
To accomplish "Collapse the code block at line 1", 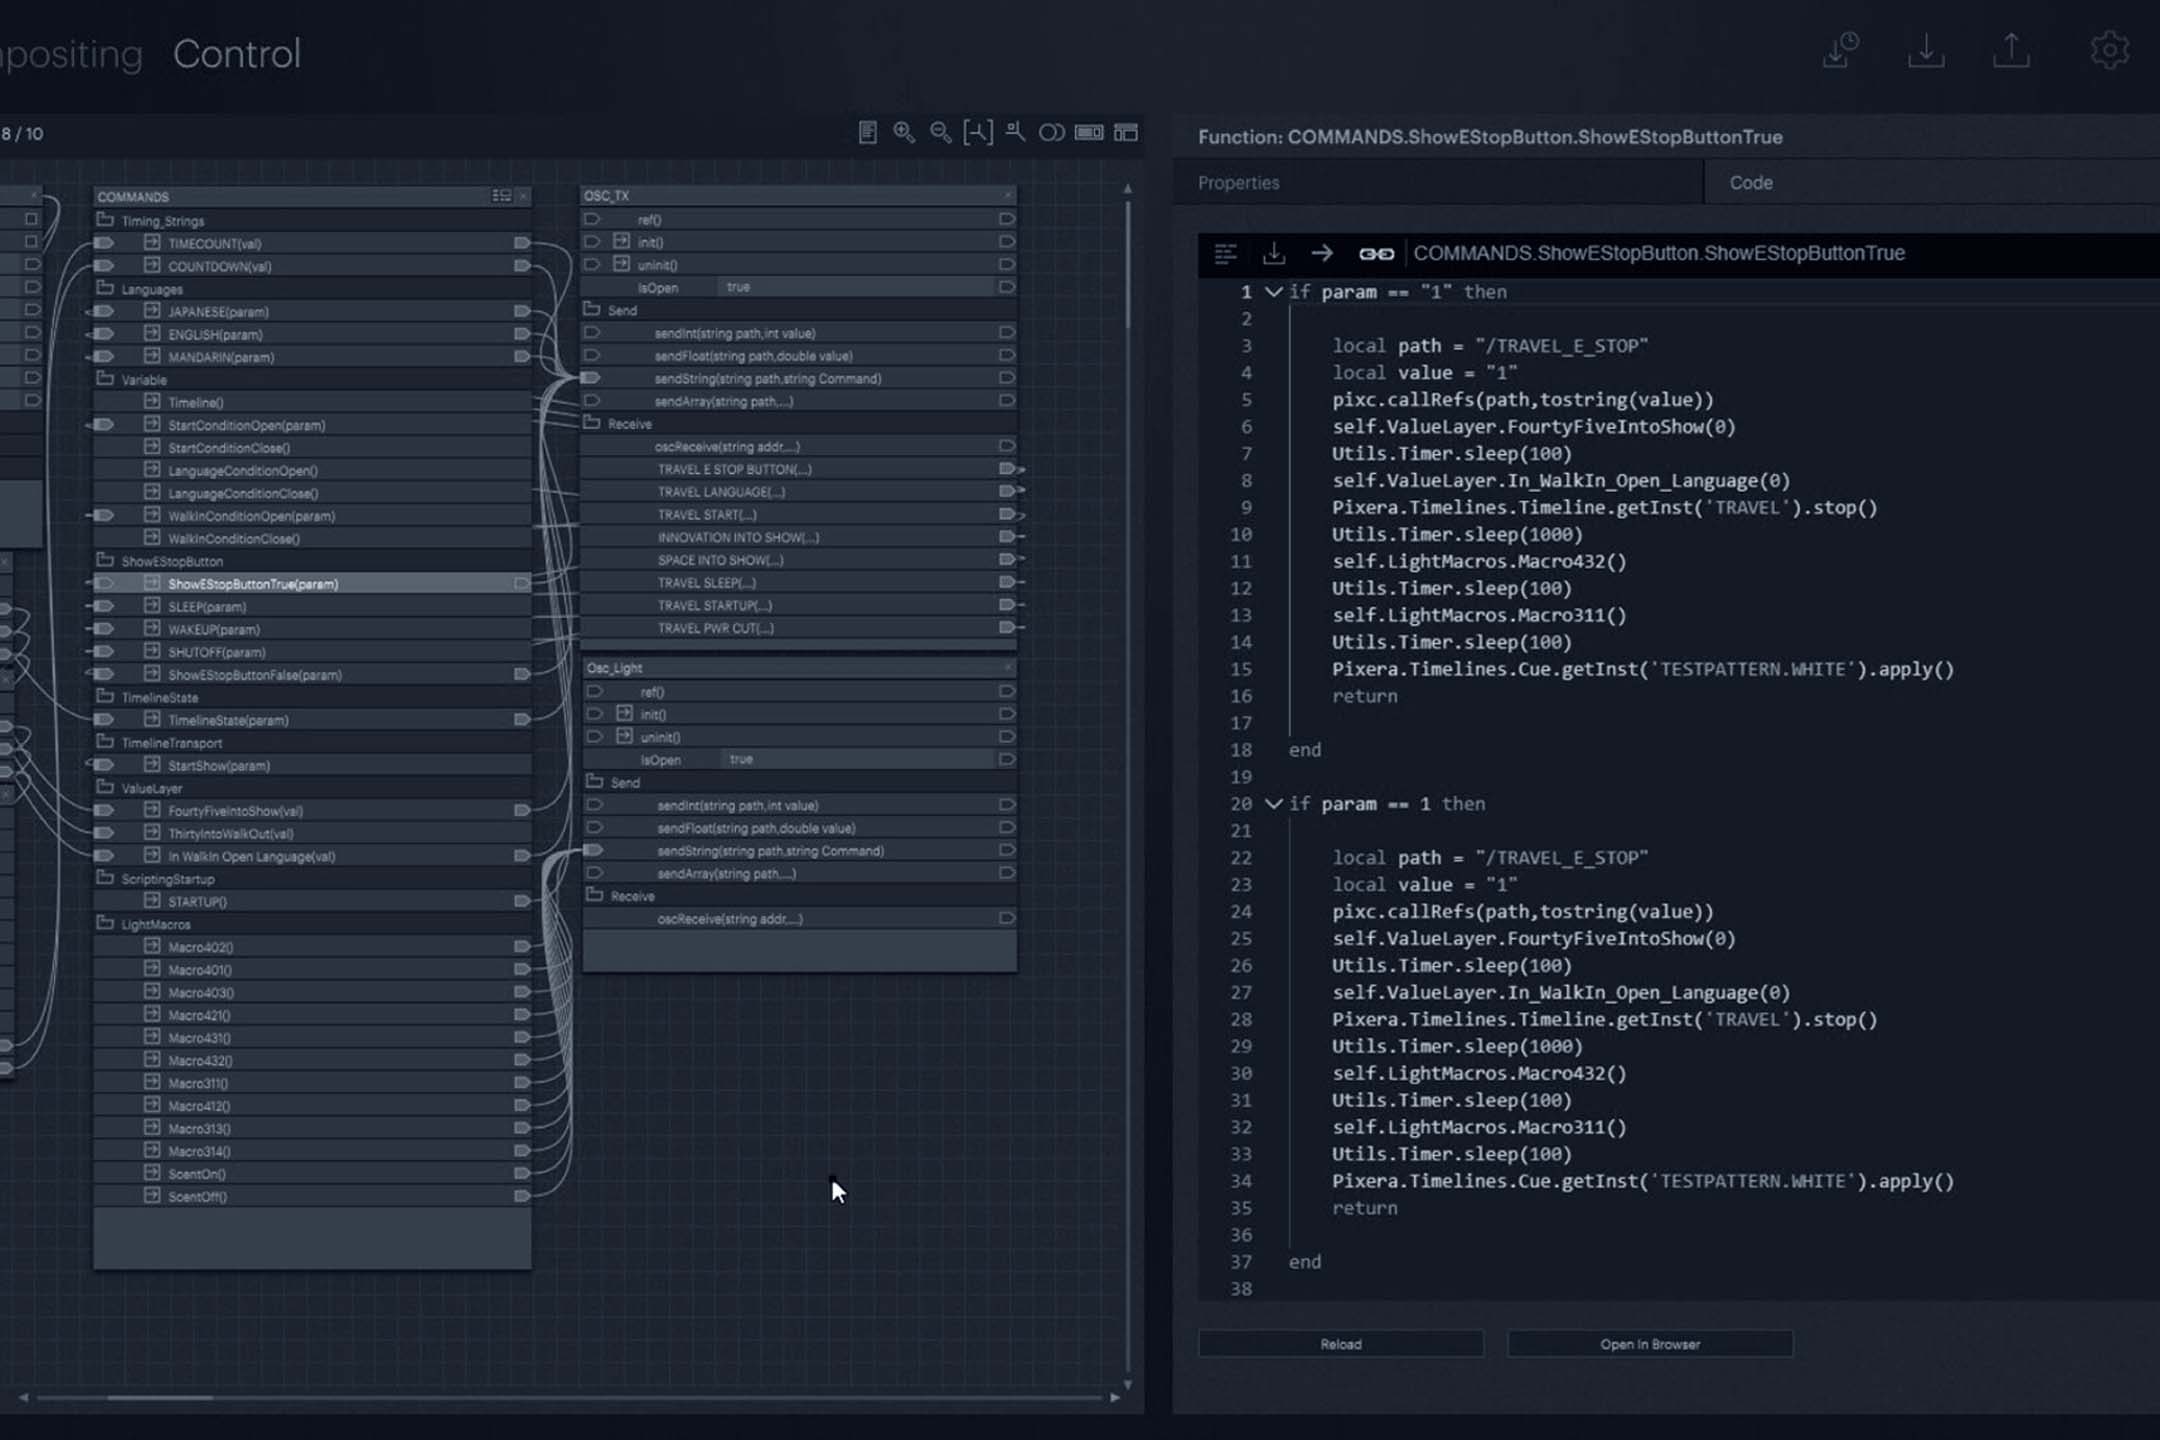I will tap(1273, 292).
